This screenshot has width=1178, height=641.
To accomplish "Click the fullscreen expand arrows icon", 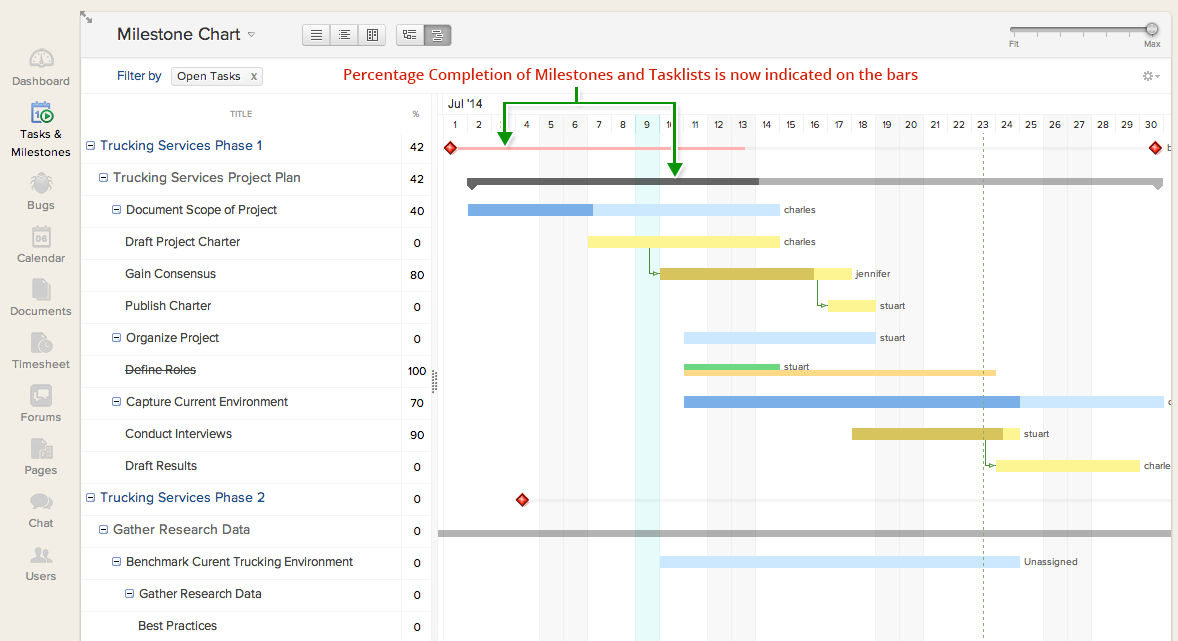I will pos(87,17).
